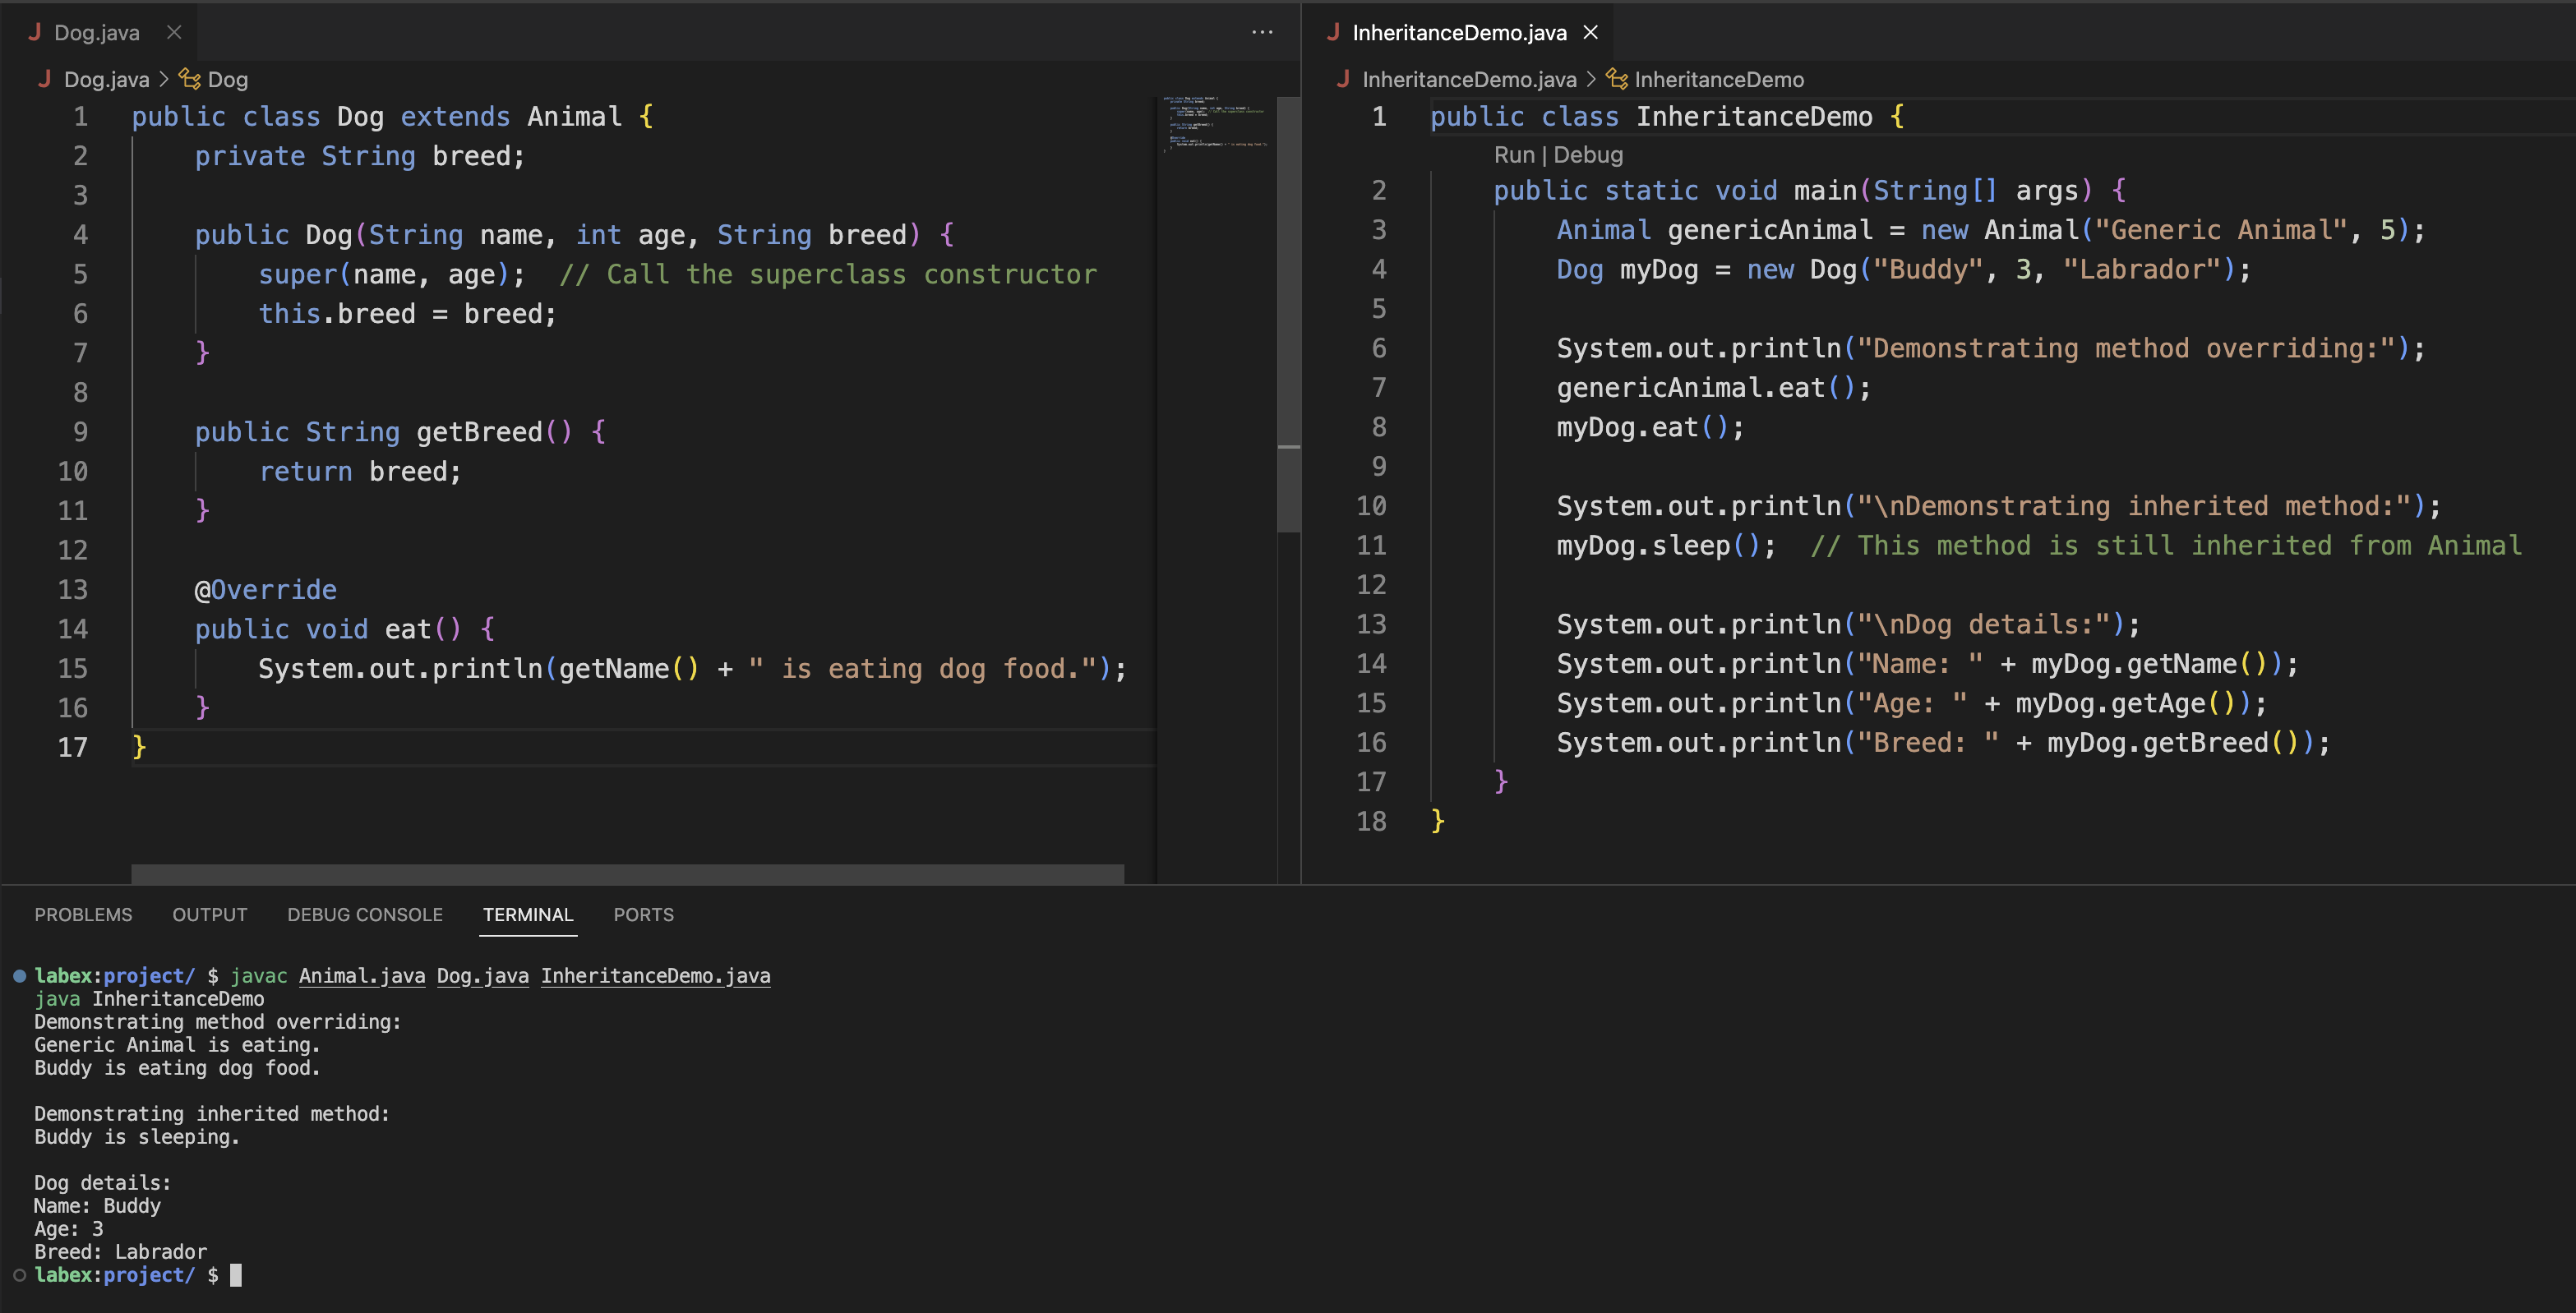Click the Dog class symbol icon in the breadcrumb
2576x1313 pixels.
pos(189,79)
